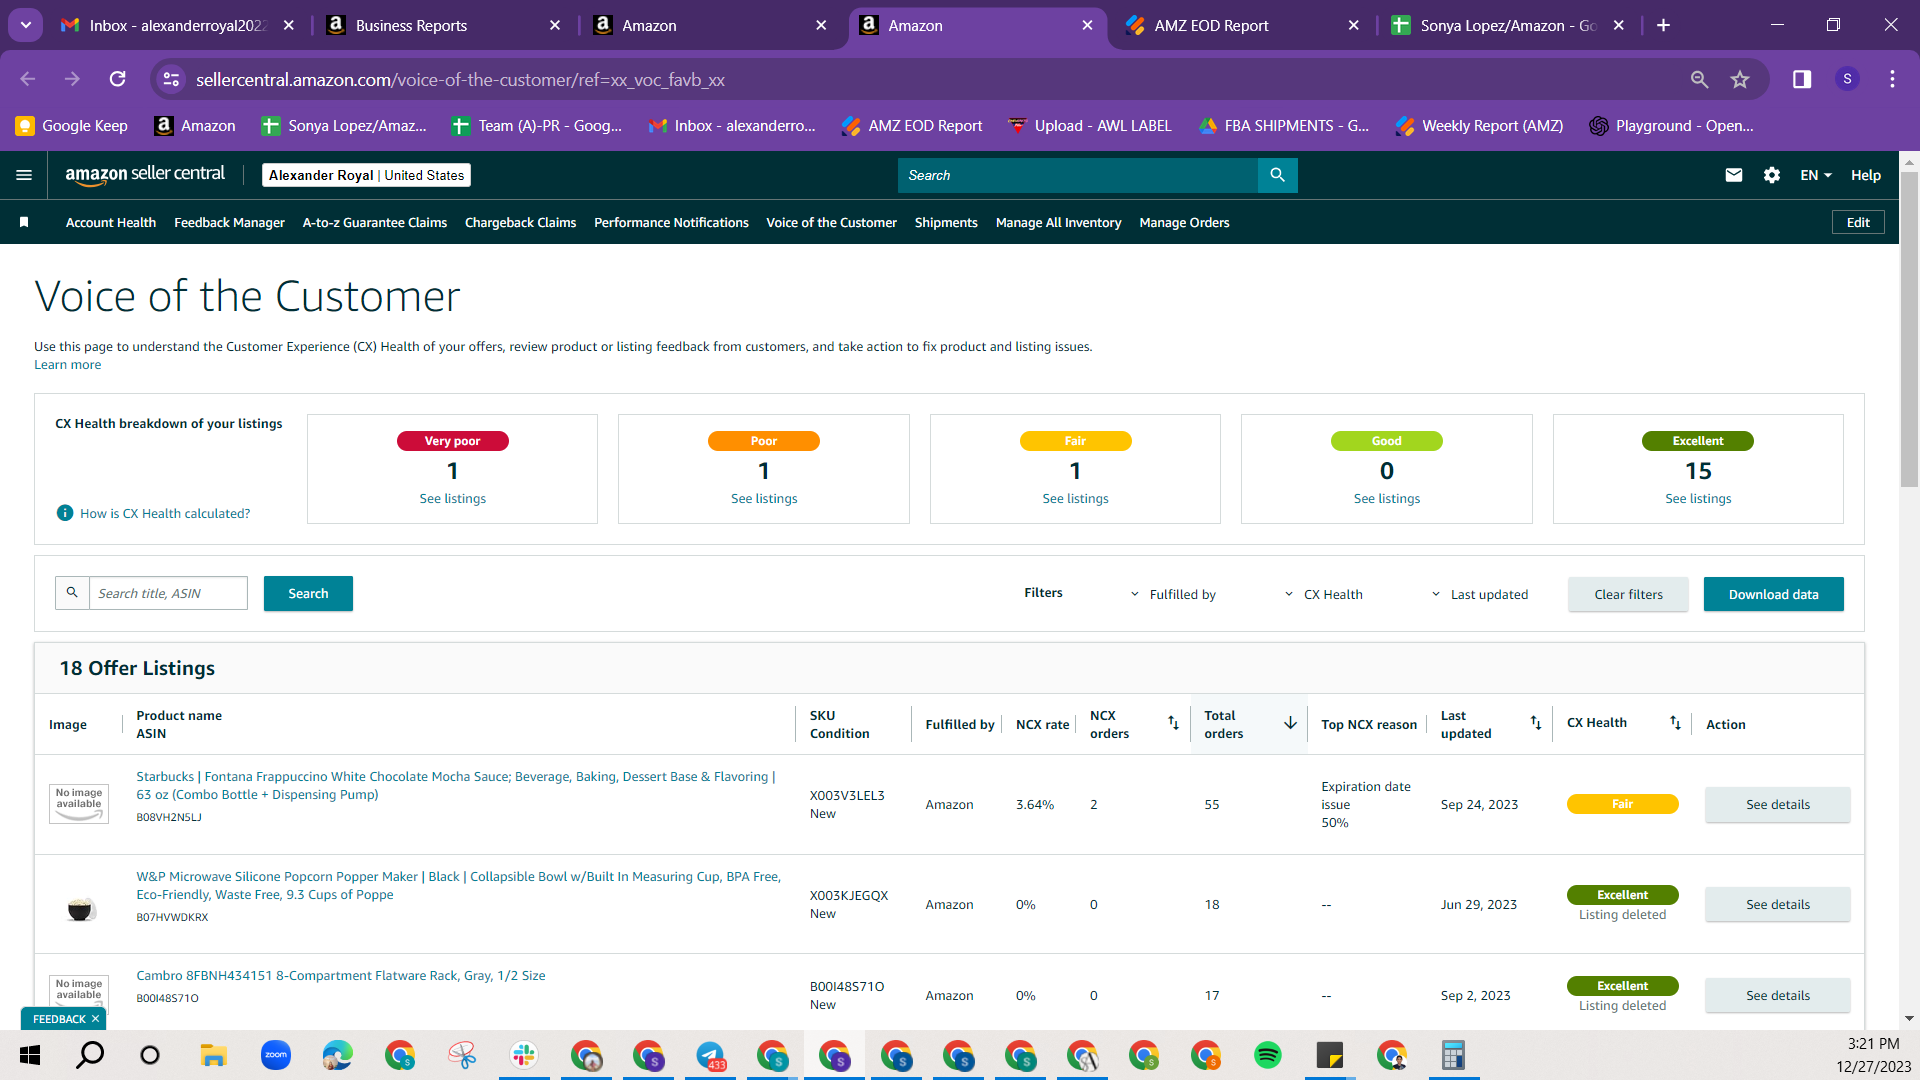Open the Starbucks Fontana product title link

pyautogui.click(x=456, y=785)
